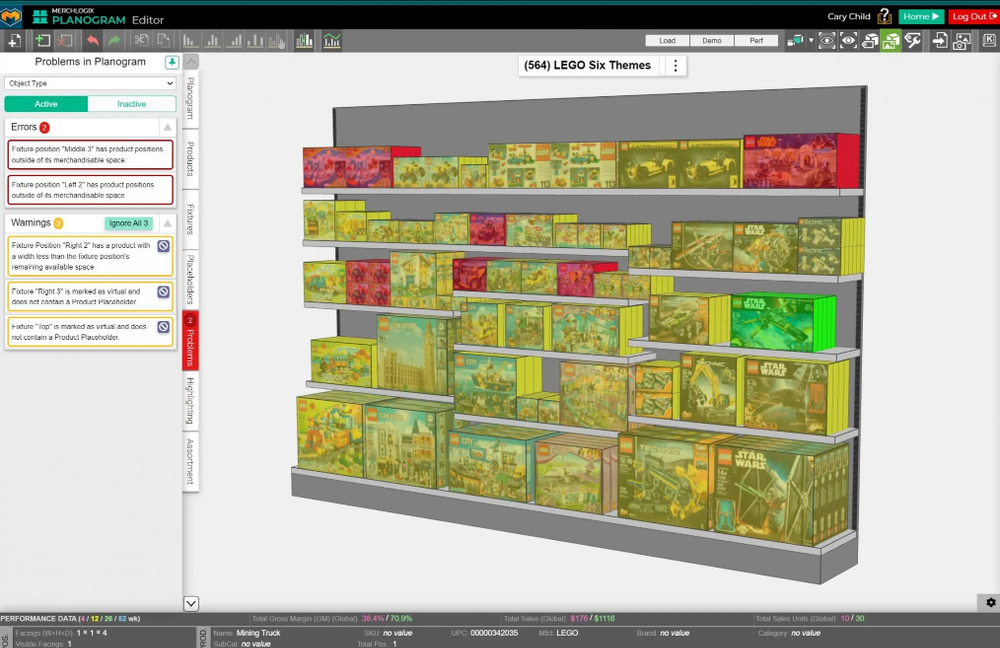Click the add fixture icon with green plus

click(x=42, y=41)
